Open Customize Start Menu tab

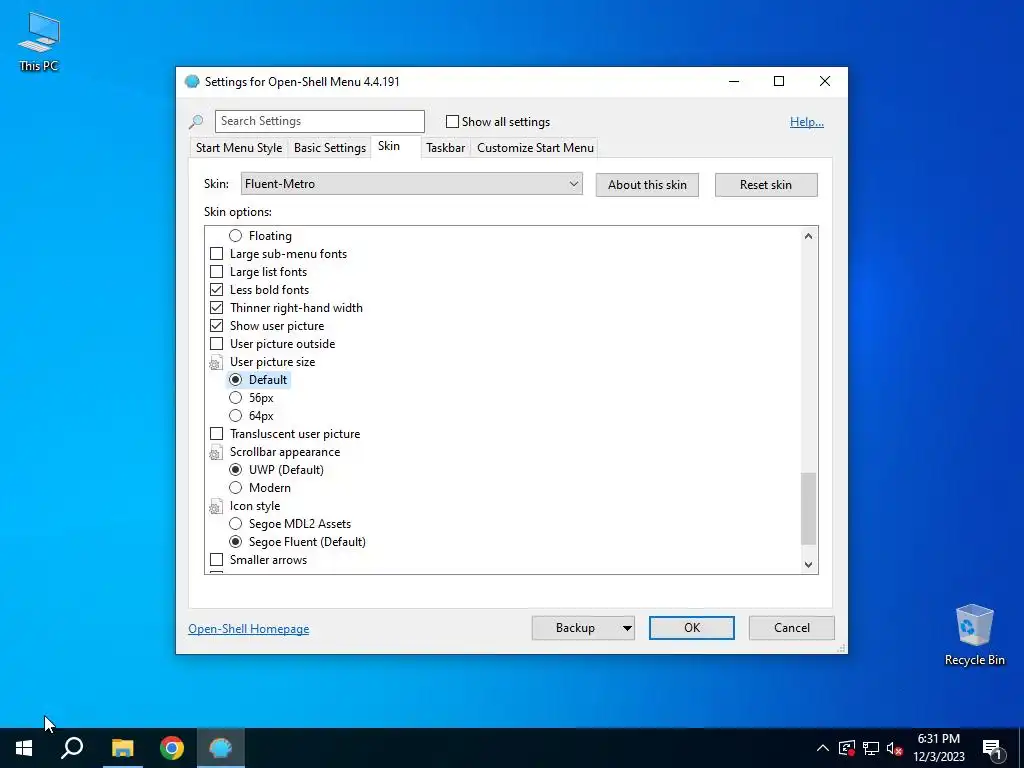click(536, 148)
